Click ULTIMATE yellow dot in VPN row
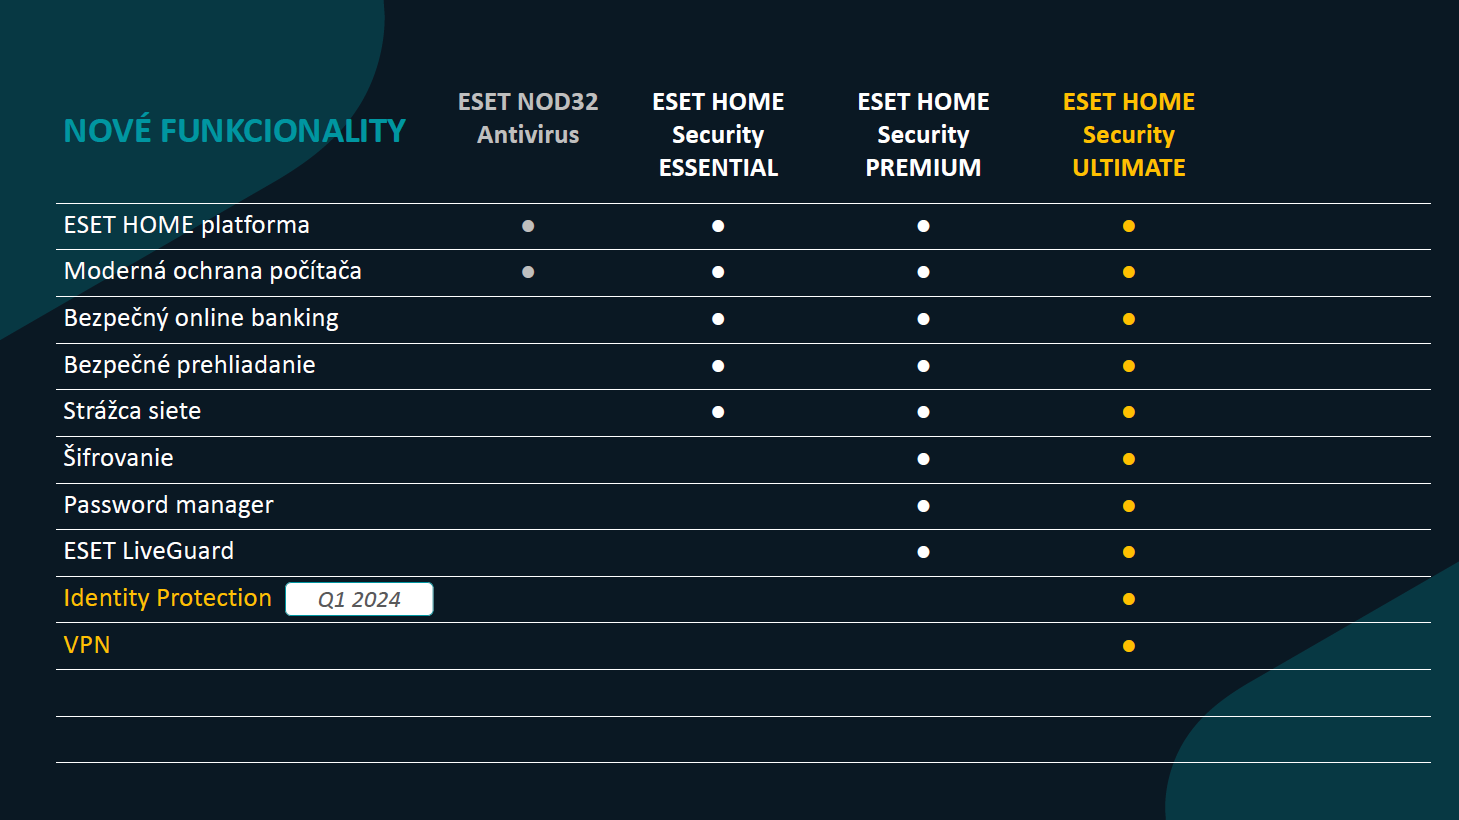Screen dimensions: 1459x820 coord(1129,646)
